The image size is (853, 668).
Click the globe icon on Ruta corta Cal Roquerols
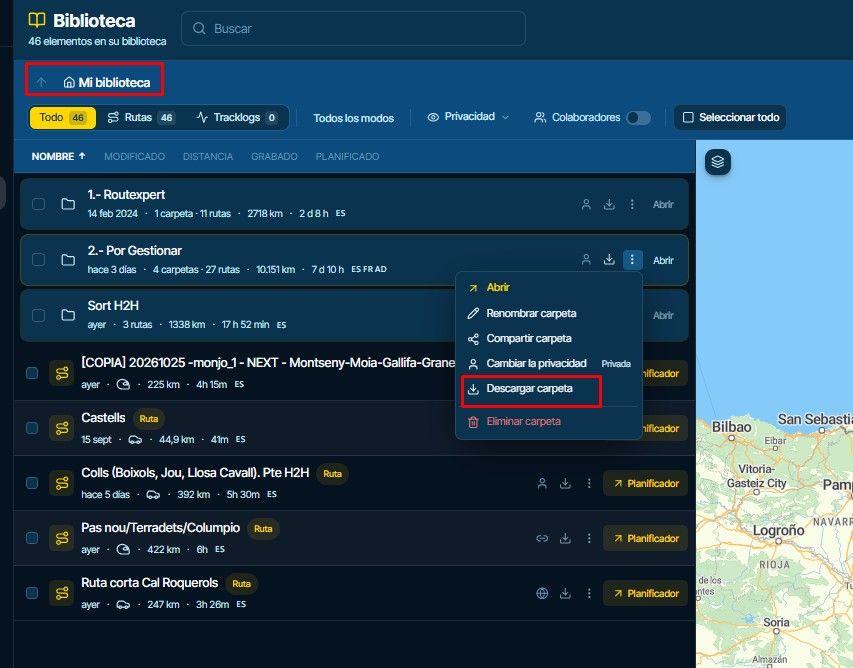pos(542,593)
